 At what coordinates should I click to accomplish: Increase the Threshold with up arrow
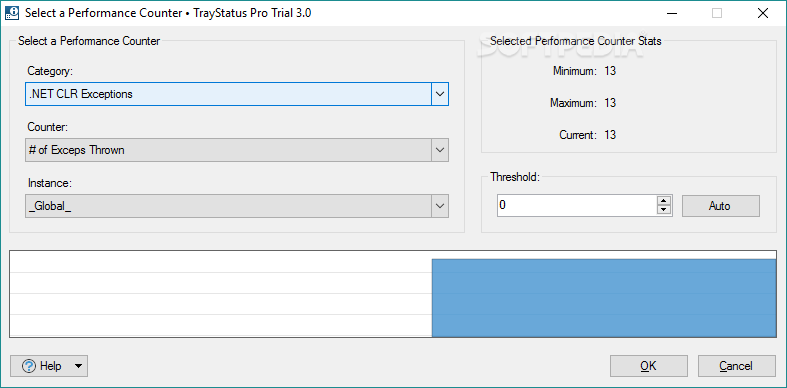click(664, 201)
